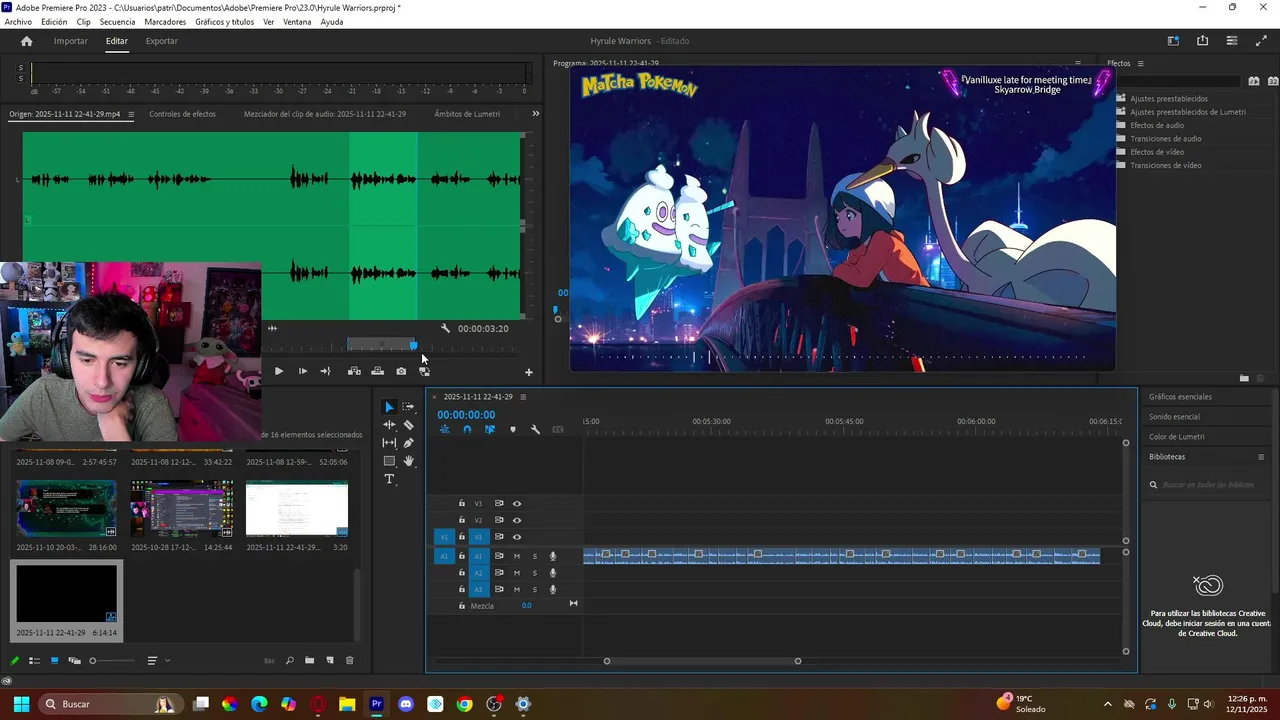Adjust the Project panel thumbnail zoom slider

[x=93, y=661]
